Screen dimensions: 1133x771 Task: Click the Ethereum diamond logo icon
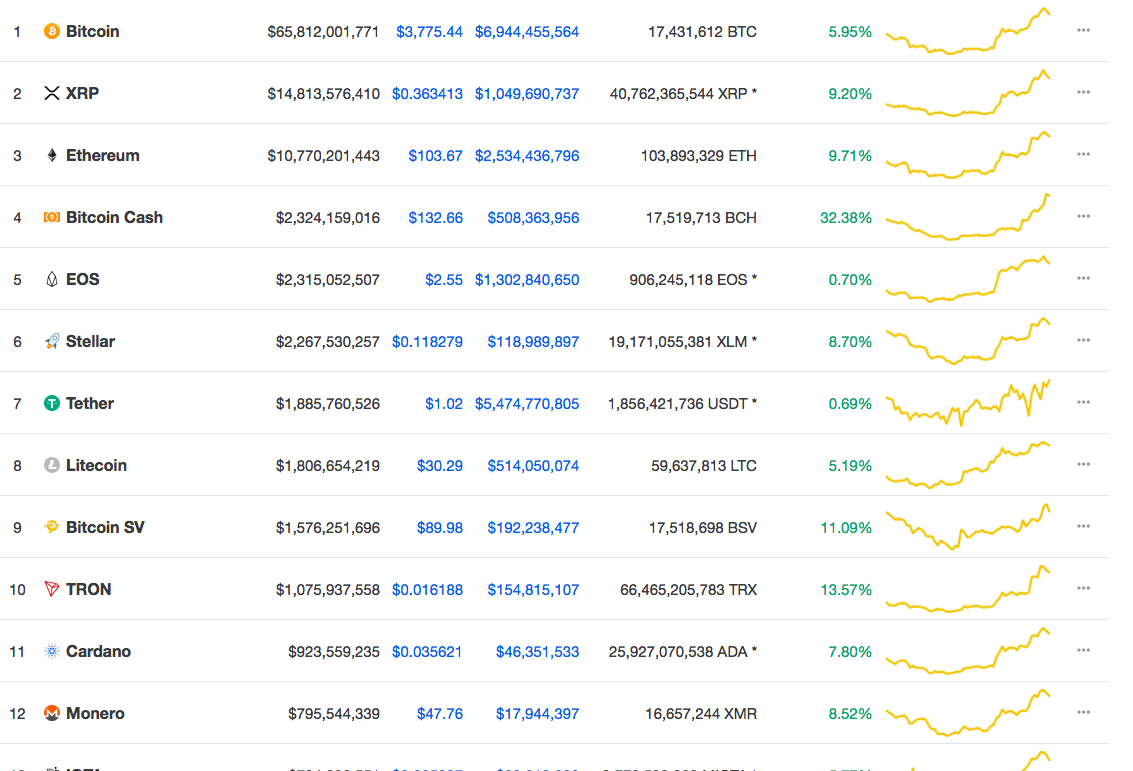tap(51, 155)
